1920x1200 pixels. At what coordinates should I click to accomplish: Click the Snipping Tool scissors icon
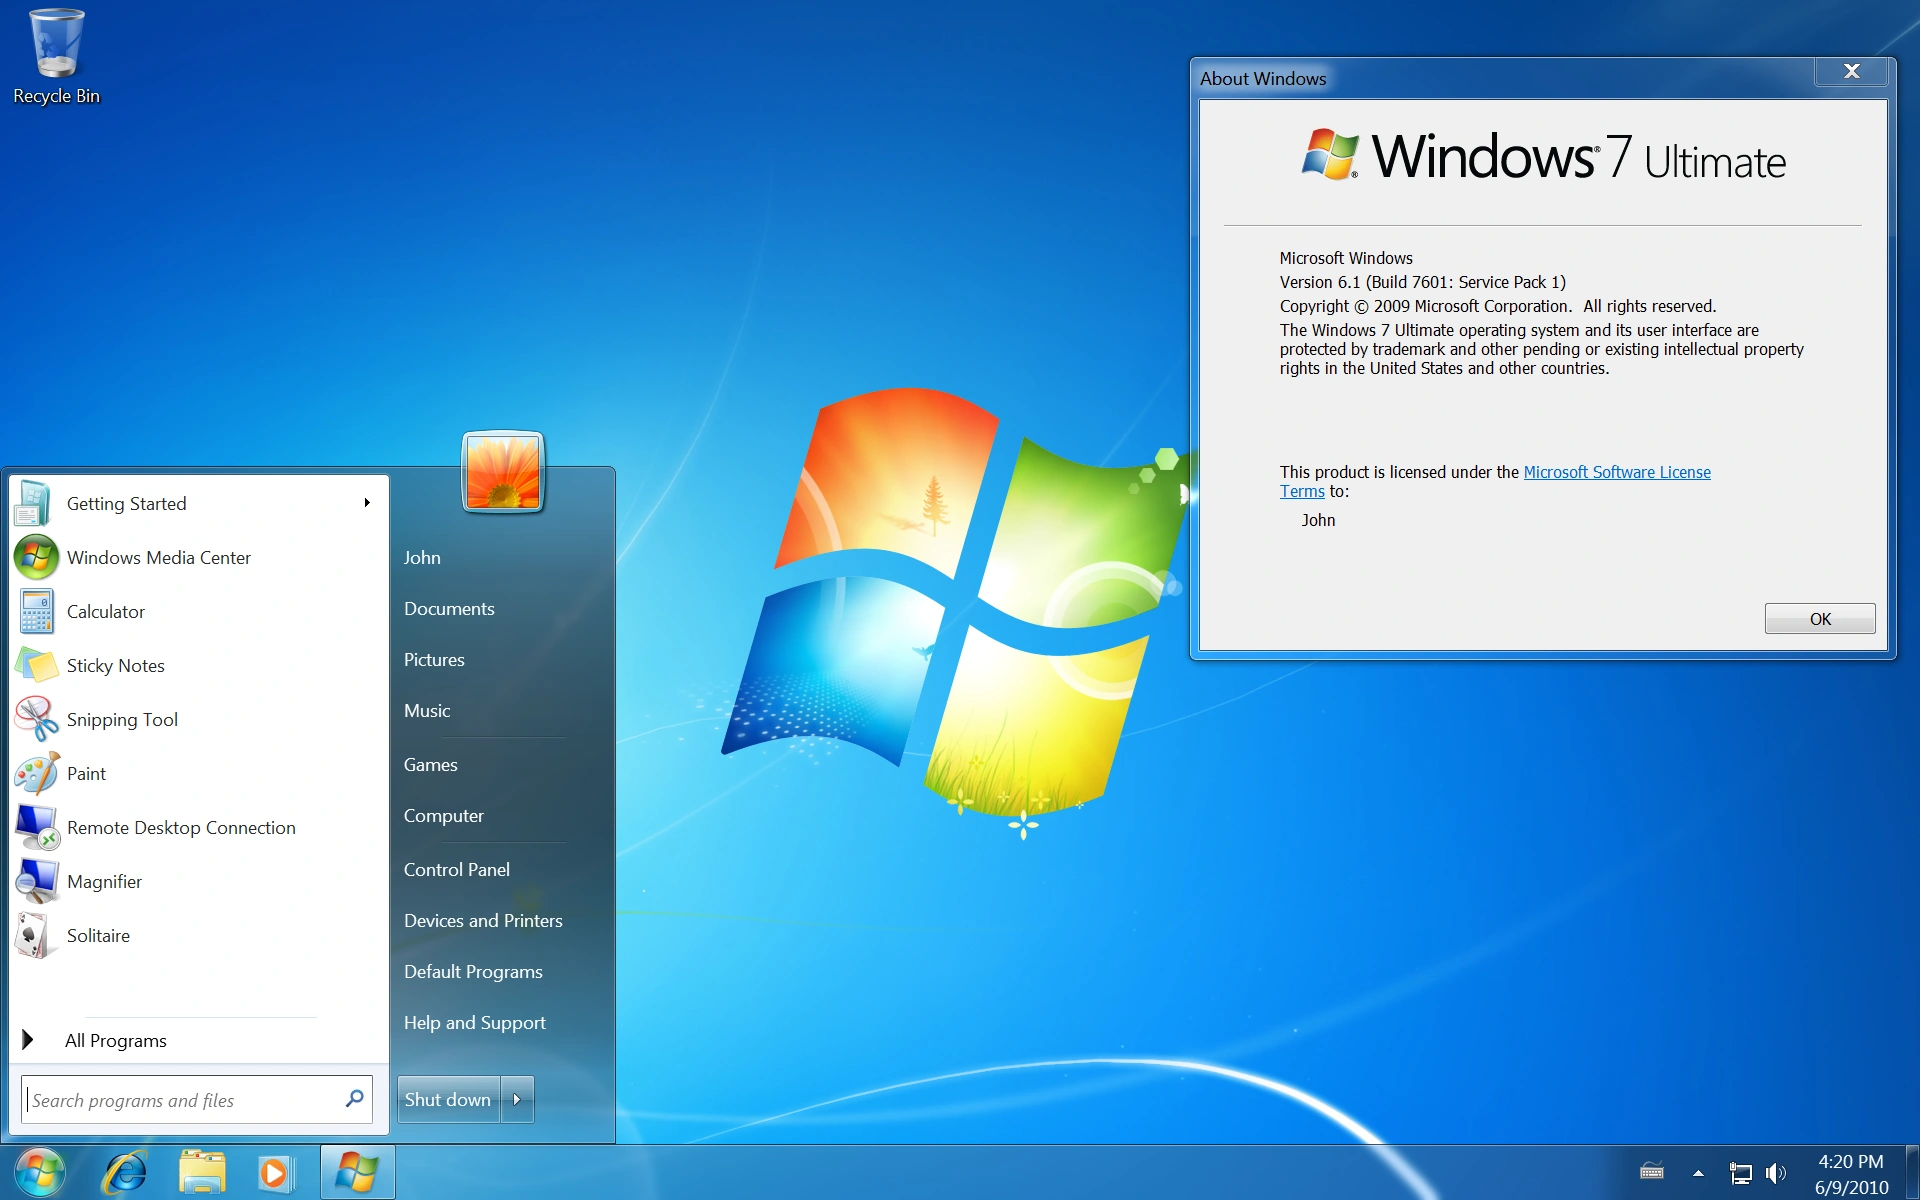pyautogui.click(x=36, y=719)
